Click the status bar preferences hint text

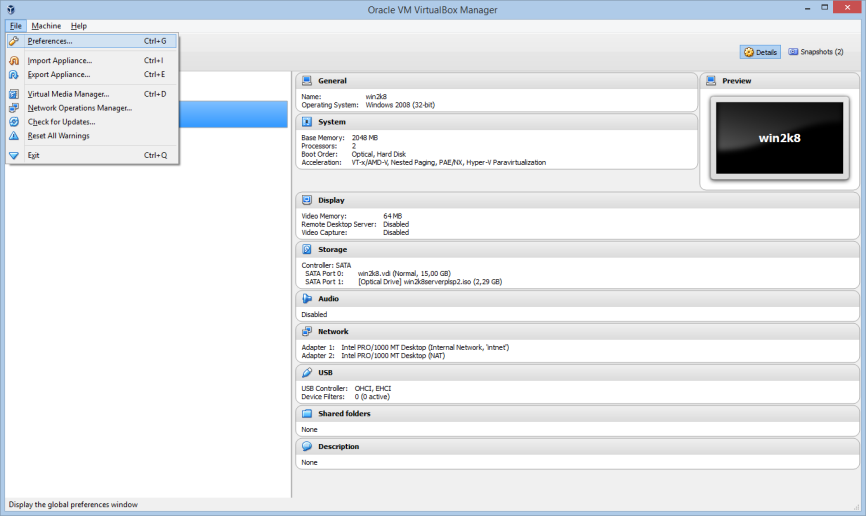point(73,504)
